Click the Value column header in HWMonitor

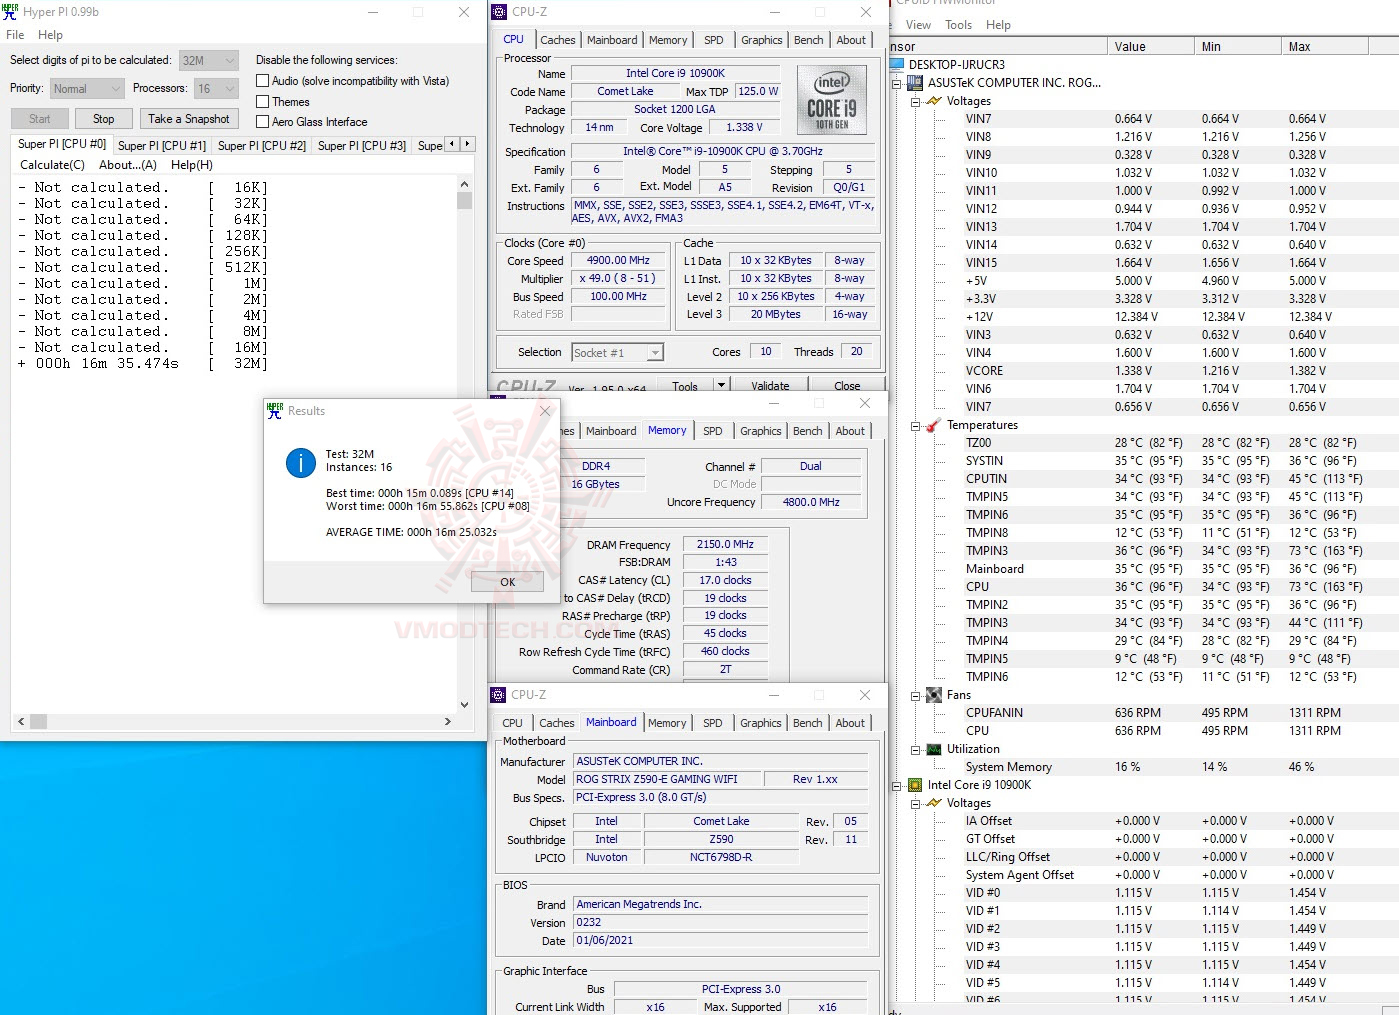pyautogui.click(x=1150, y=47)
